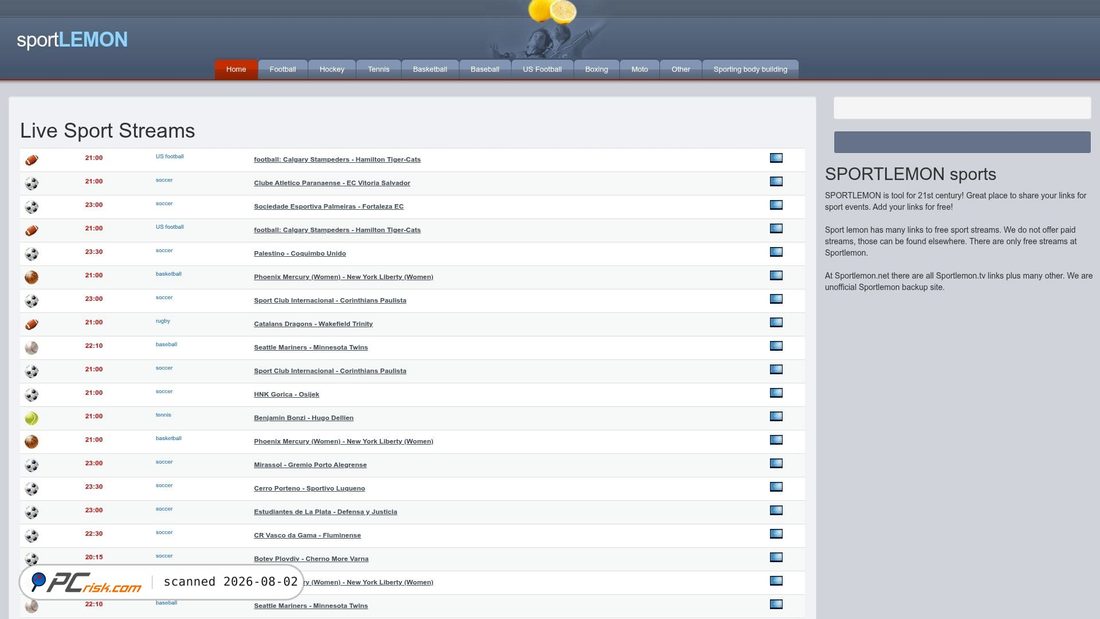Open the TV icon for Botev Plovdiv - Cherno More
This screenshot has height=619, width=1100.
point(776,557)
